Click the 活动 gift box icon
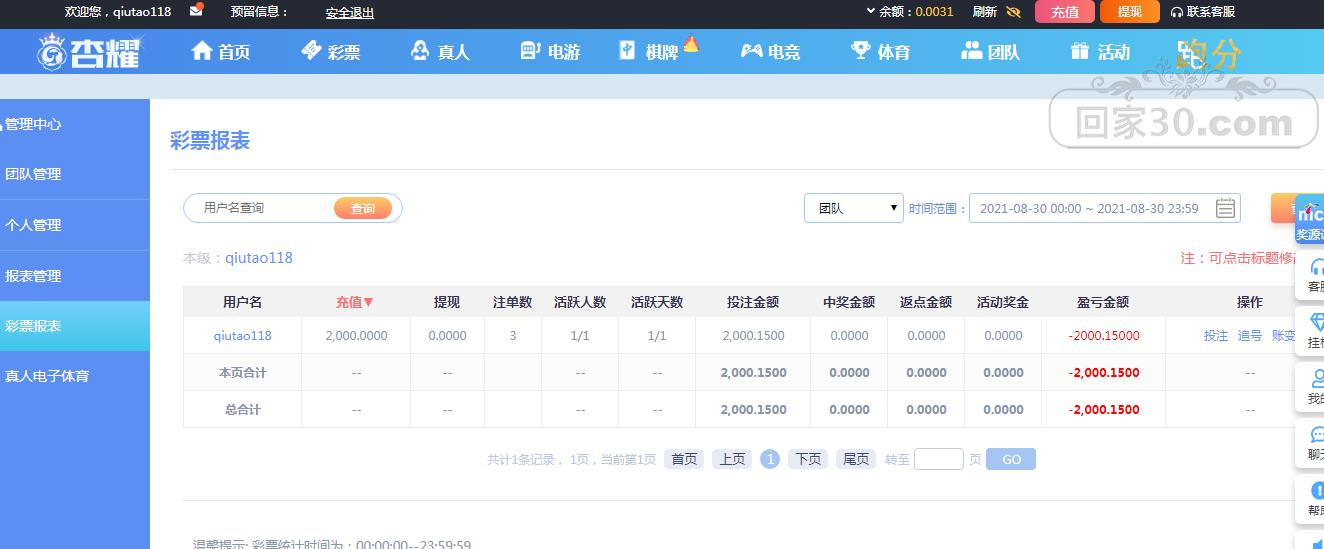Image resolution: width=1324 pixels, height=549 pixels. point(1079,50)
